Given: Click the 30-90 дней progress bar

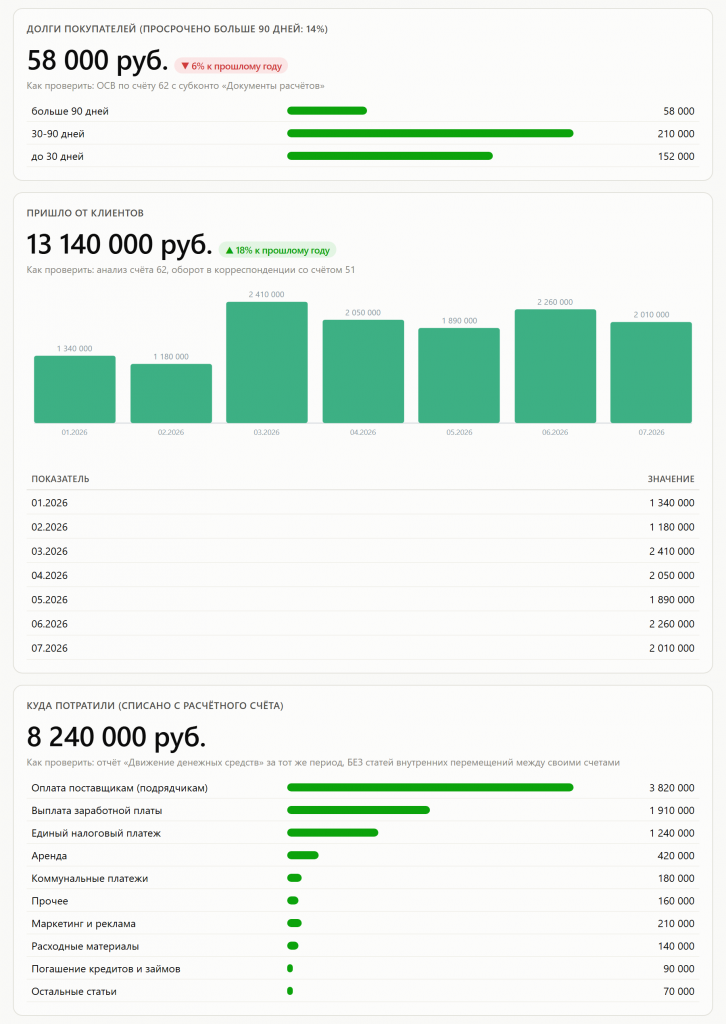Looking at the screenshot, I should (430, 133).
